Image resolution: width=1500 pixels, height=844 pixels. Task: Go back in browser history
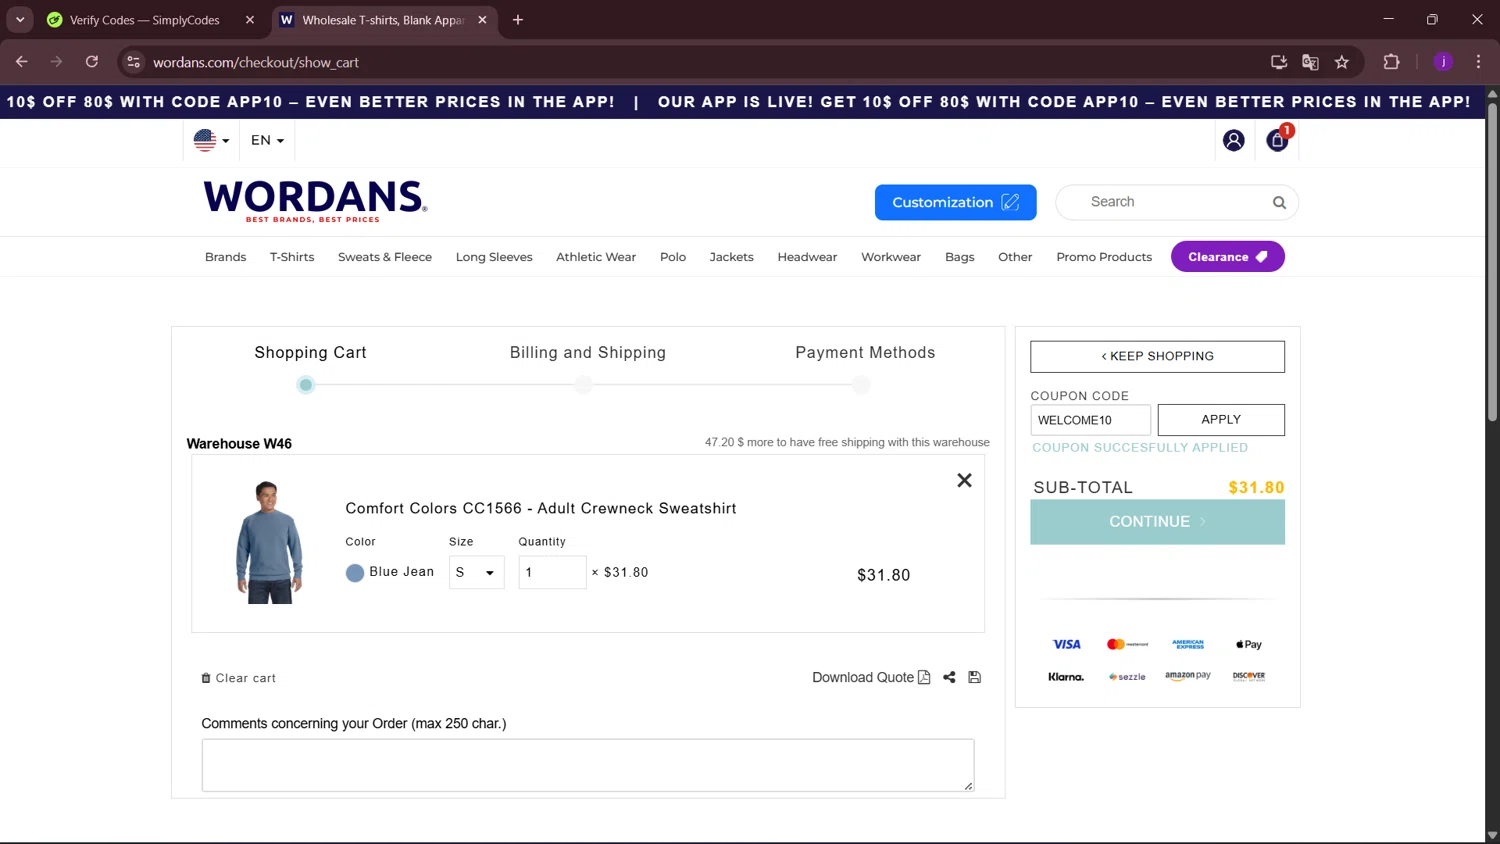click(x=22, y=62)
